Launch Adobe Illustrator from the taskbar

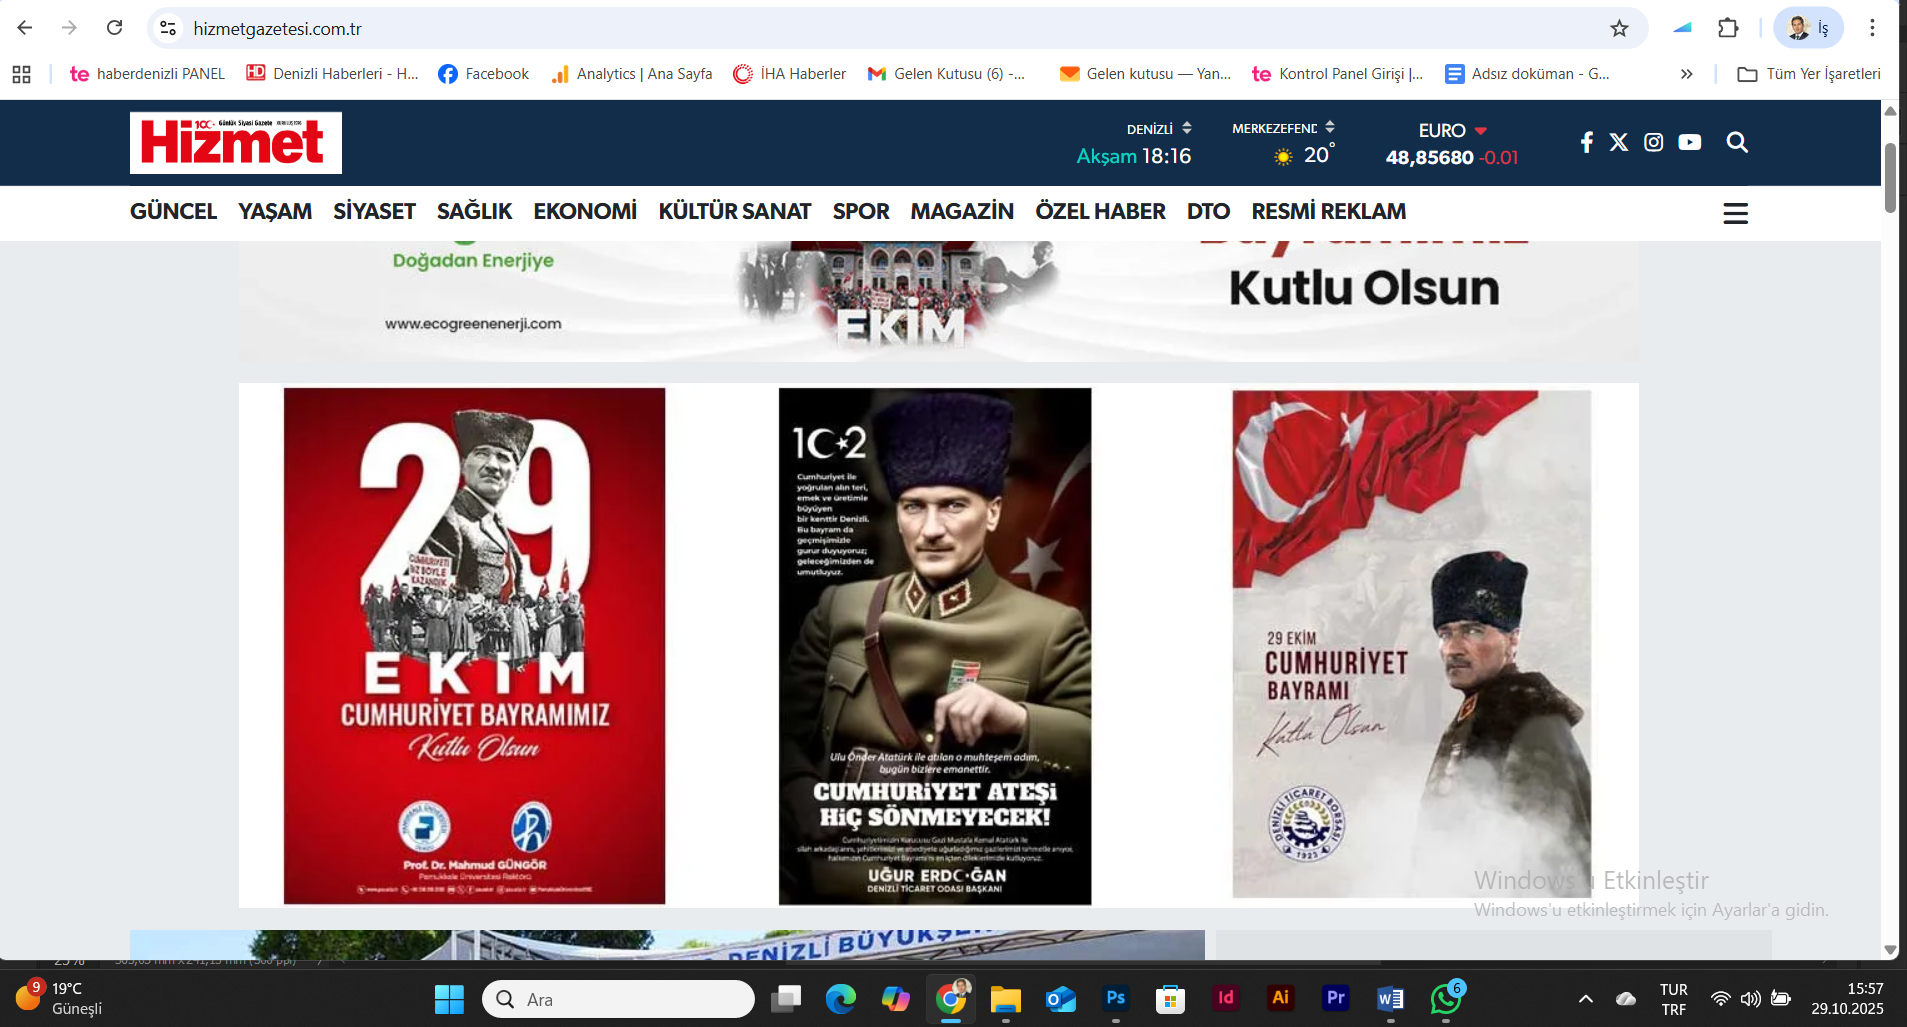pos(1281,998)
